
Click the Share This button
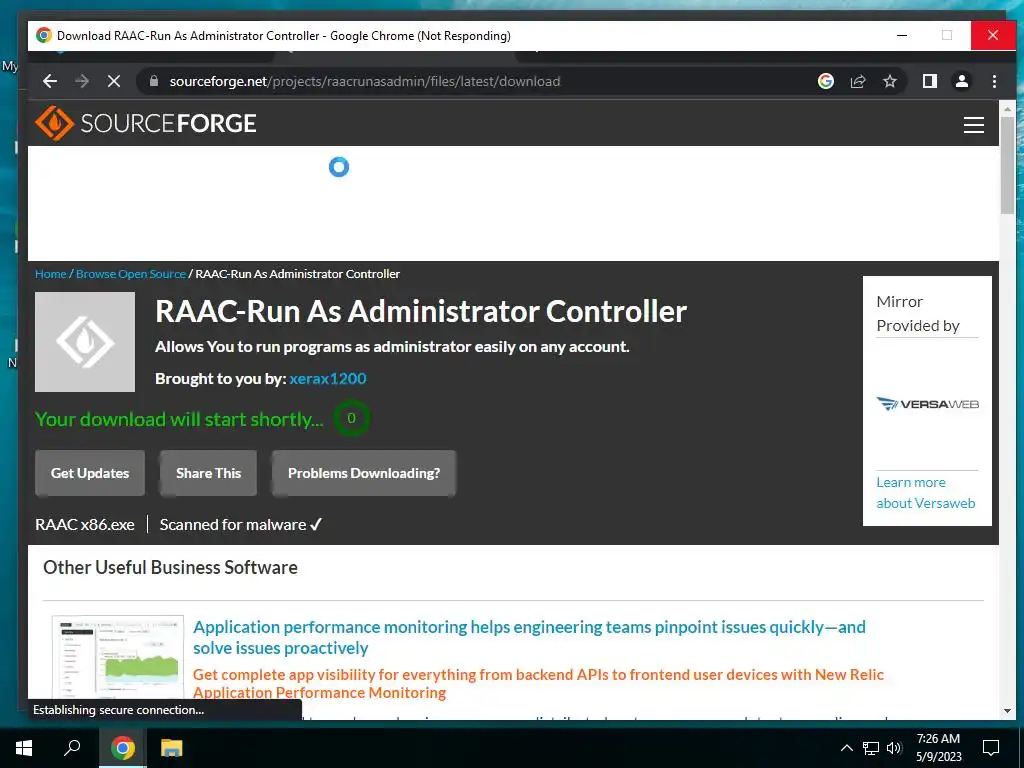(x=208, y=473)
